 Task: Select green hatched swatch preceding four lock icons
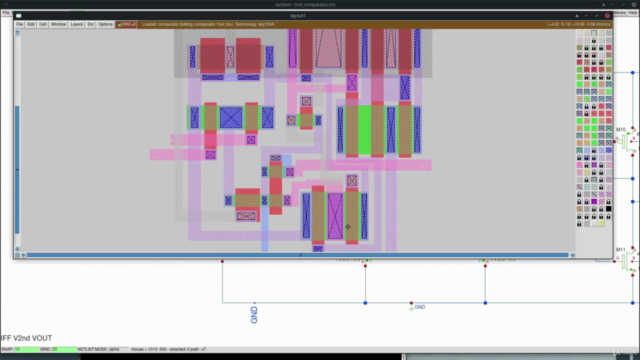[579, 77]
